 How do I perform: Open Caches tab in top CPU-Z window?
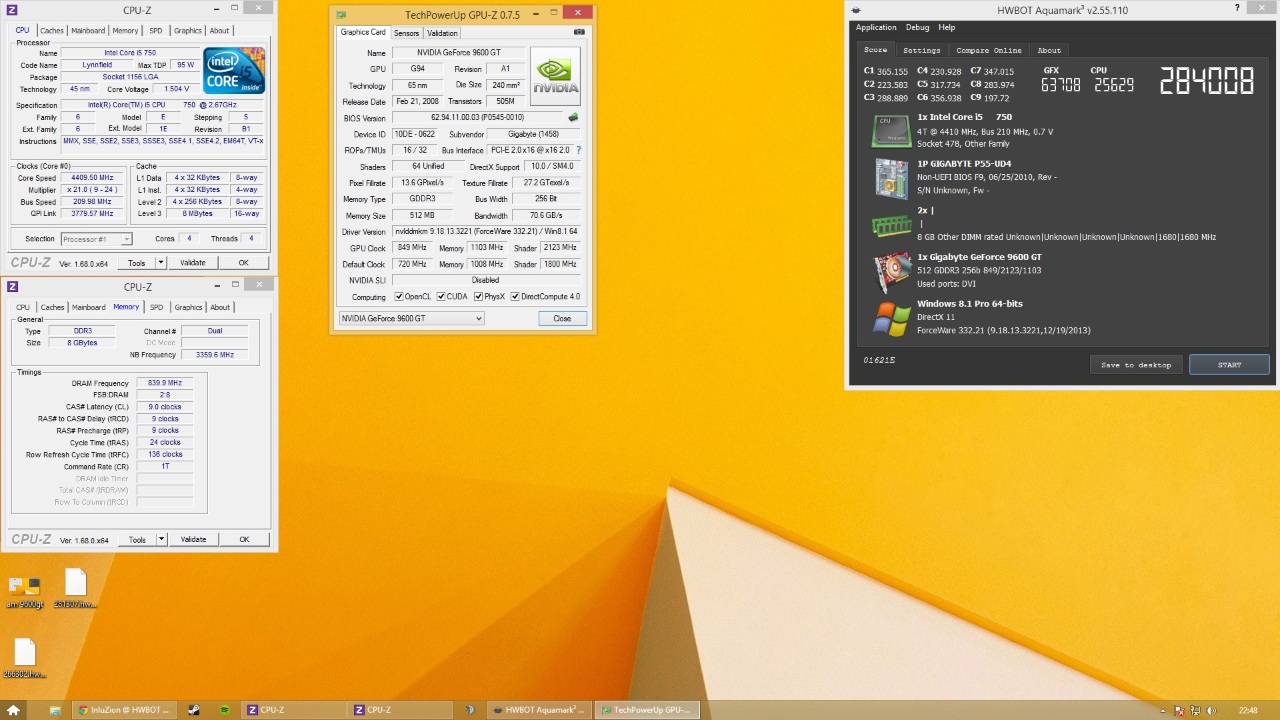[x=51, y=31]
